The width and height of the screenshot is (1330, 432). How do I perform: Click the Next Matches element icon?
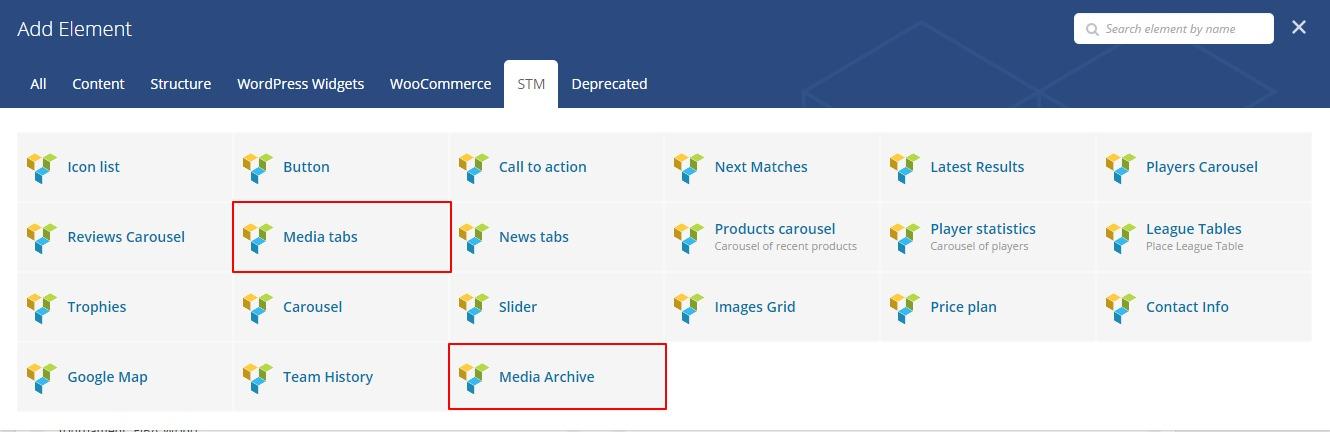[x=689, y=167]
